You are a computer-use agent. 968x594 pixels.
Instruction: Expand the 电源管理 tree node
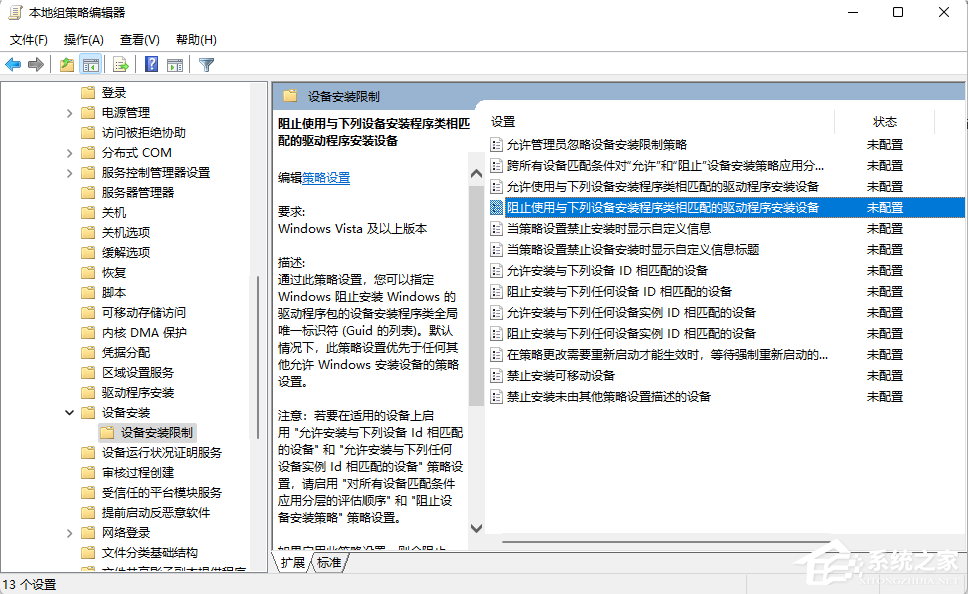[69, 113]
